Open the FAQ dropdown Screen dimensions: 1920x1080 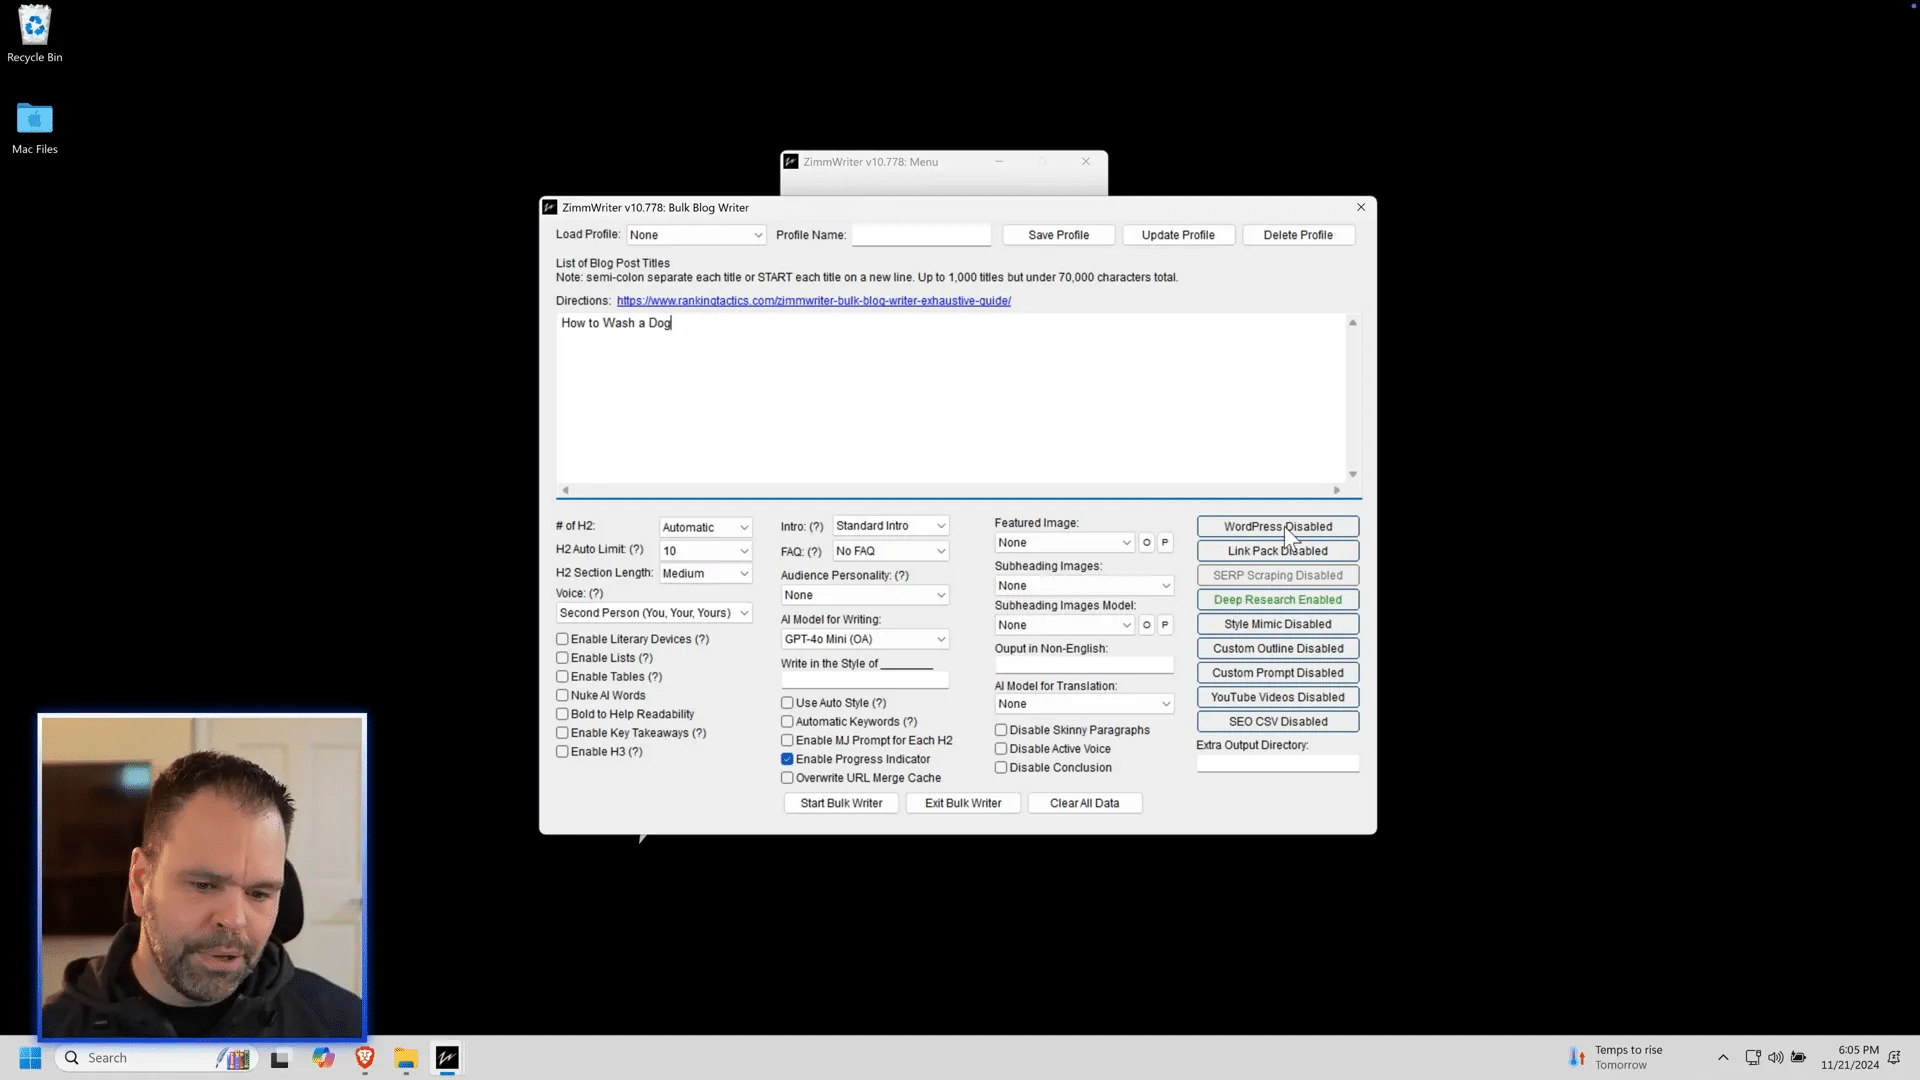pos(890,551)
